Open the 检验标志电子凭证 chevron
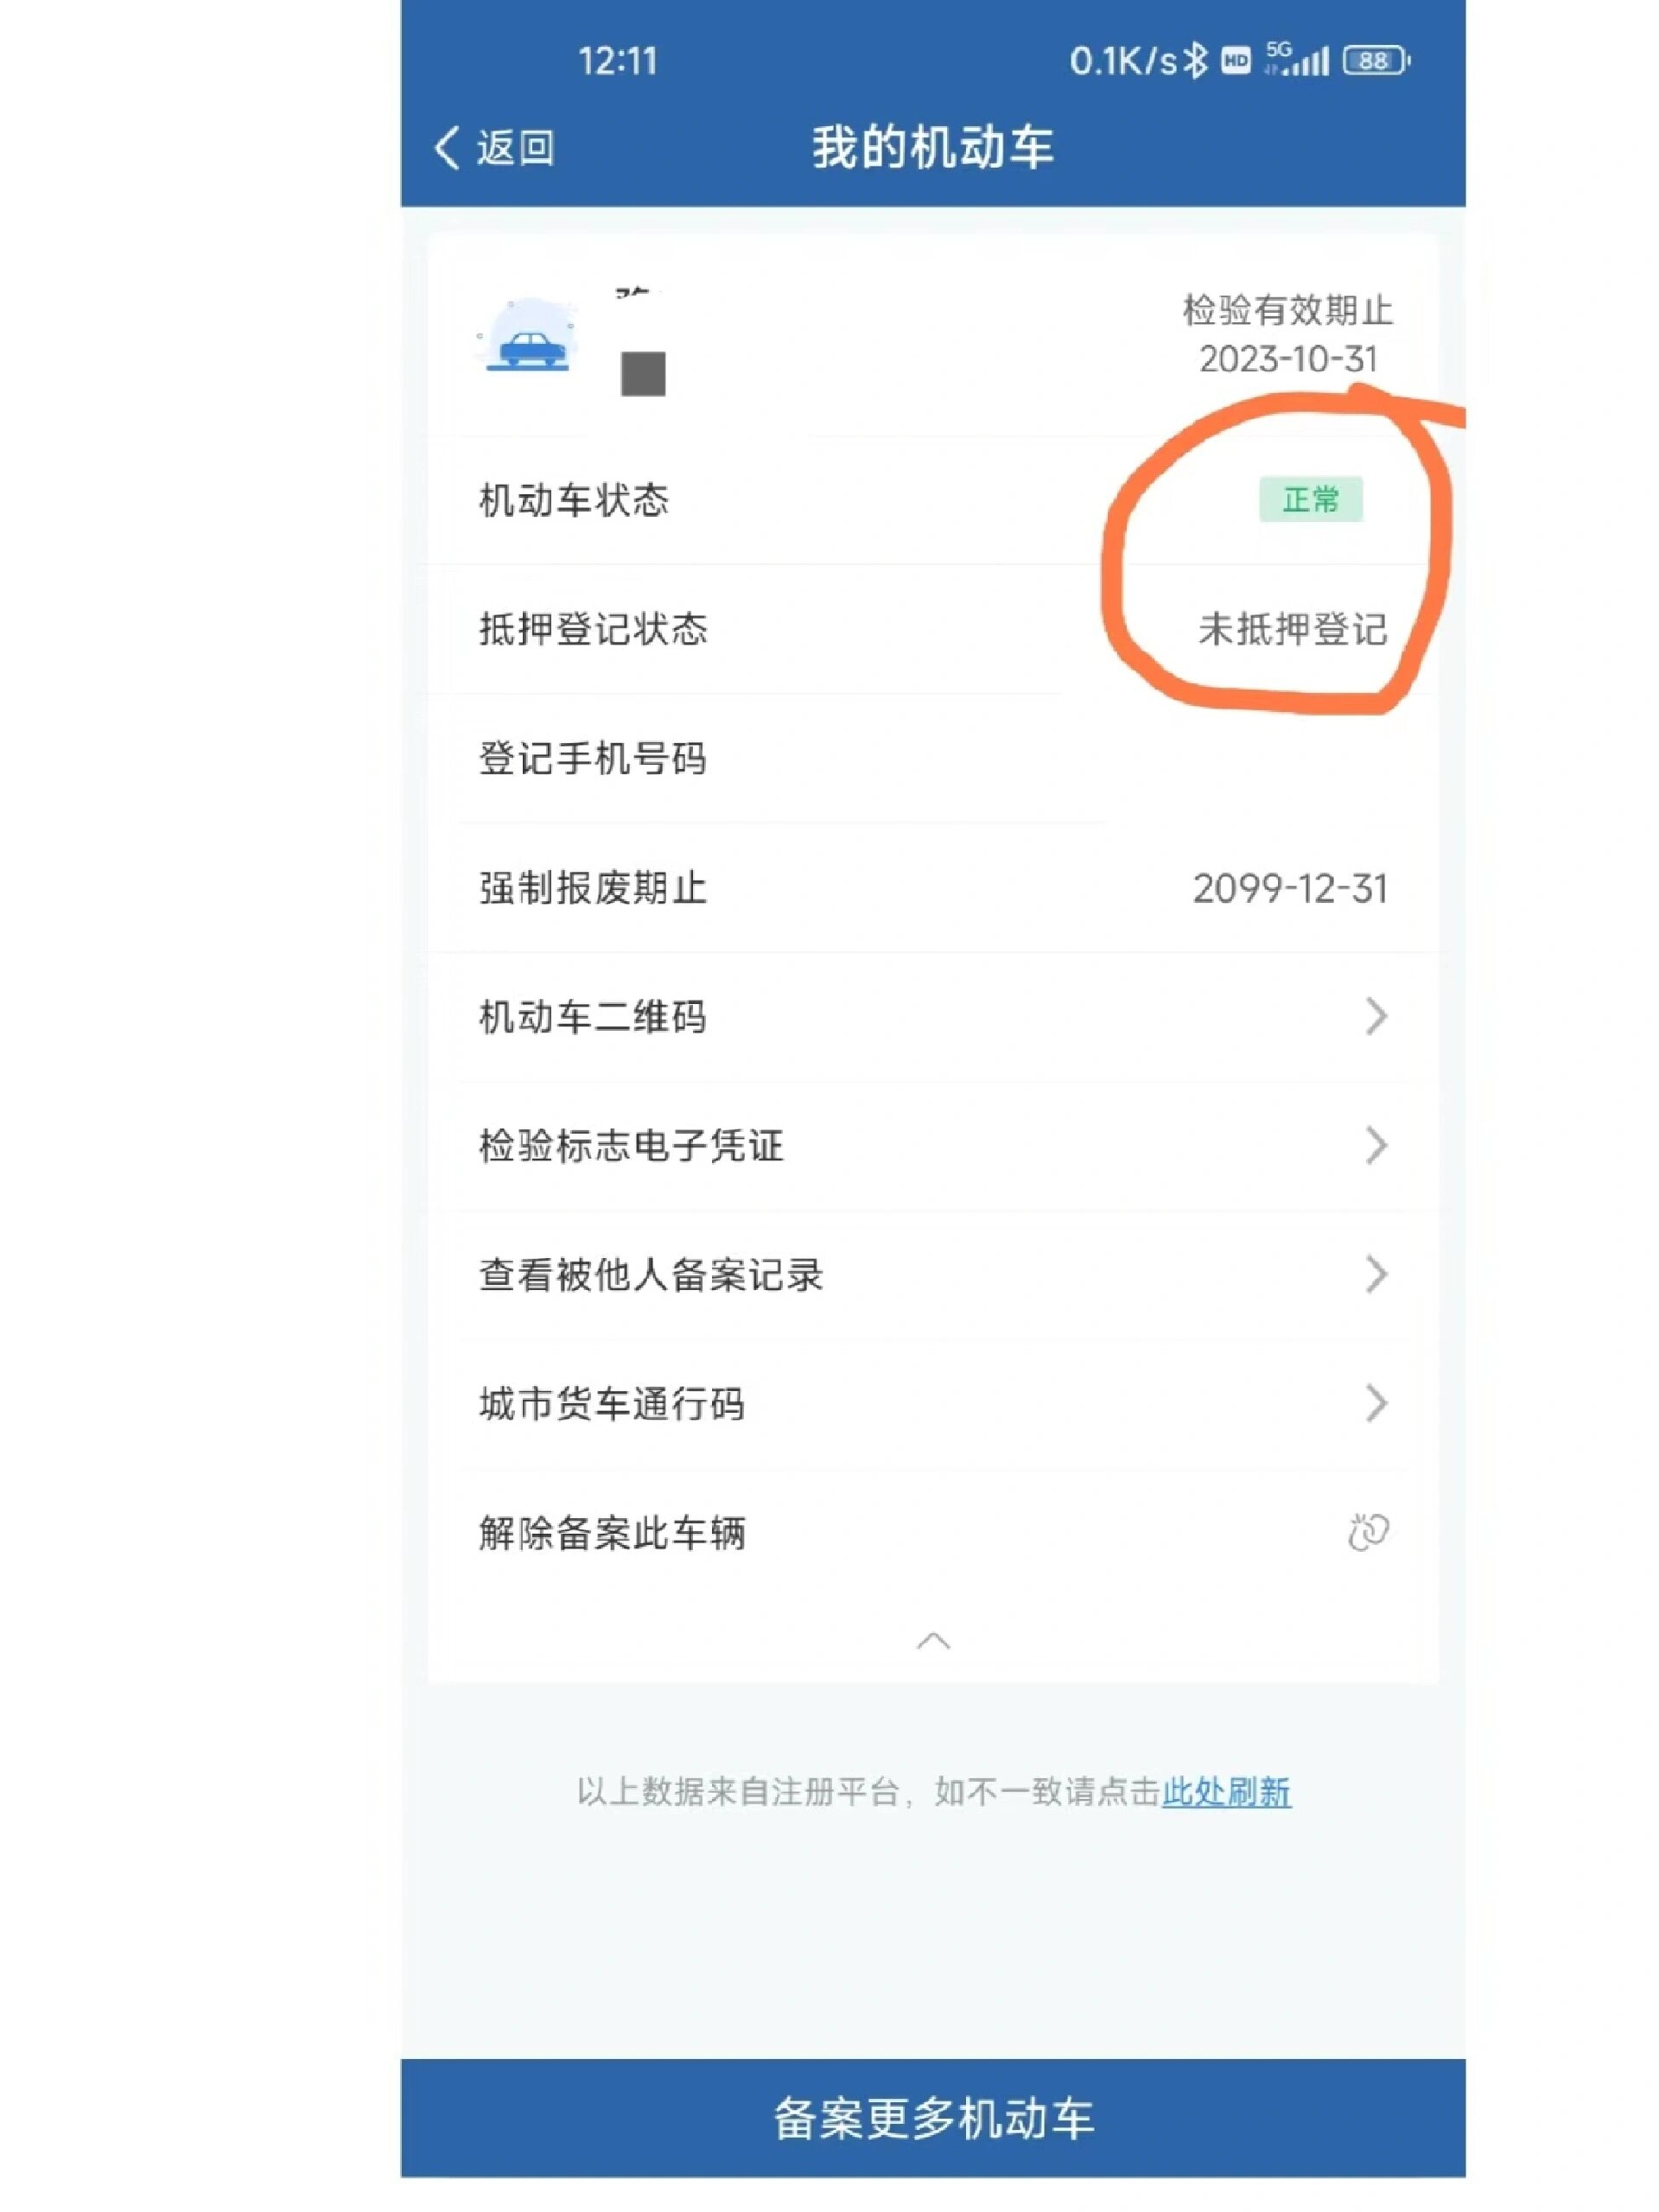This screenshot has height=2212, width=1659. click(1376, 1145)
